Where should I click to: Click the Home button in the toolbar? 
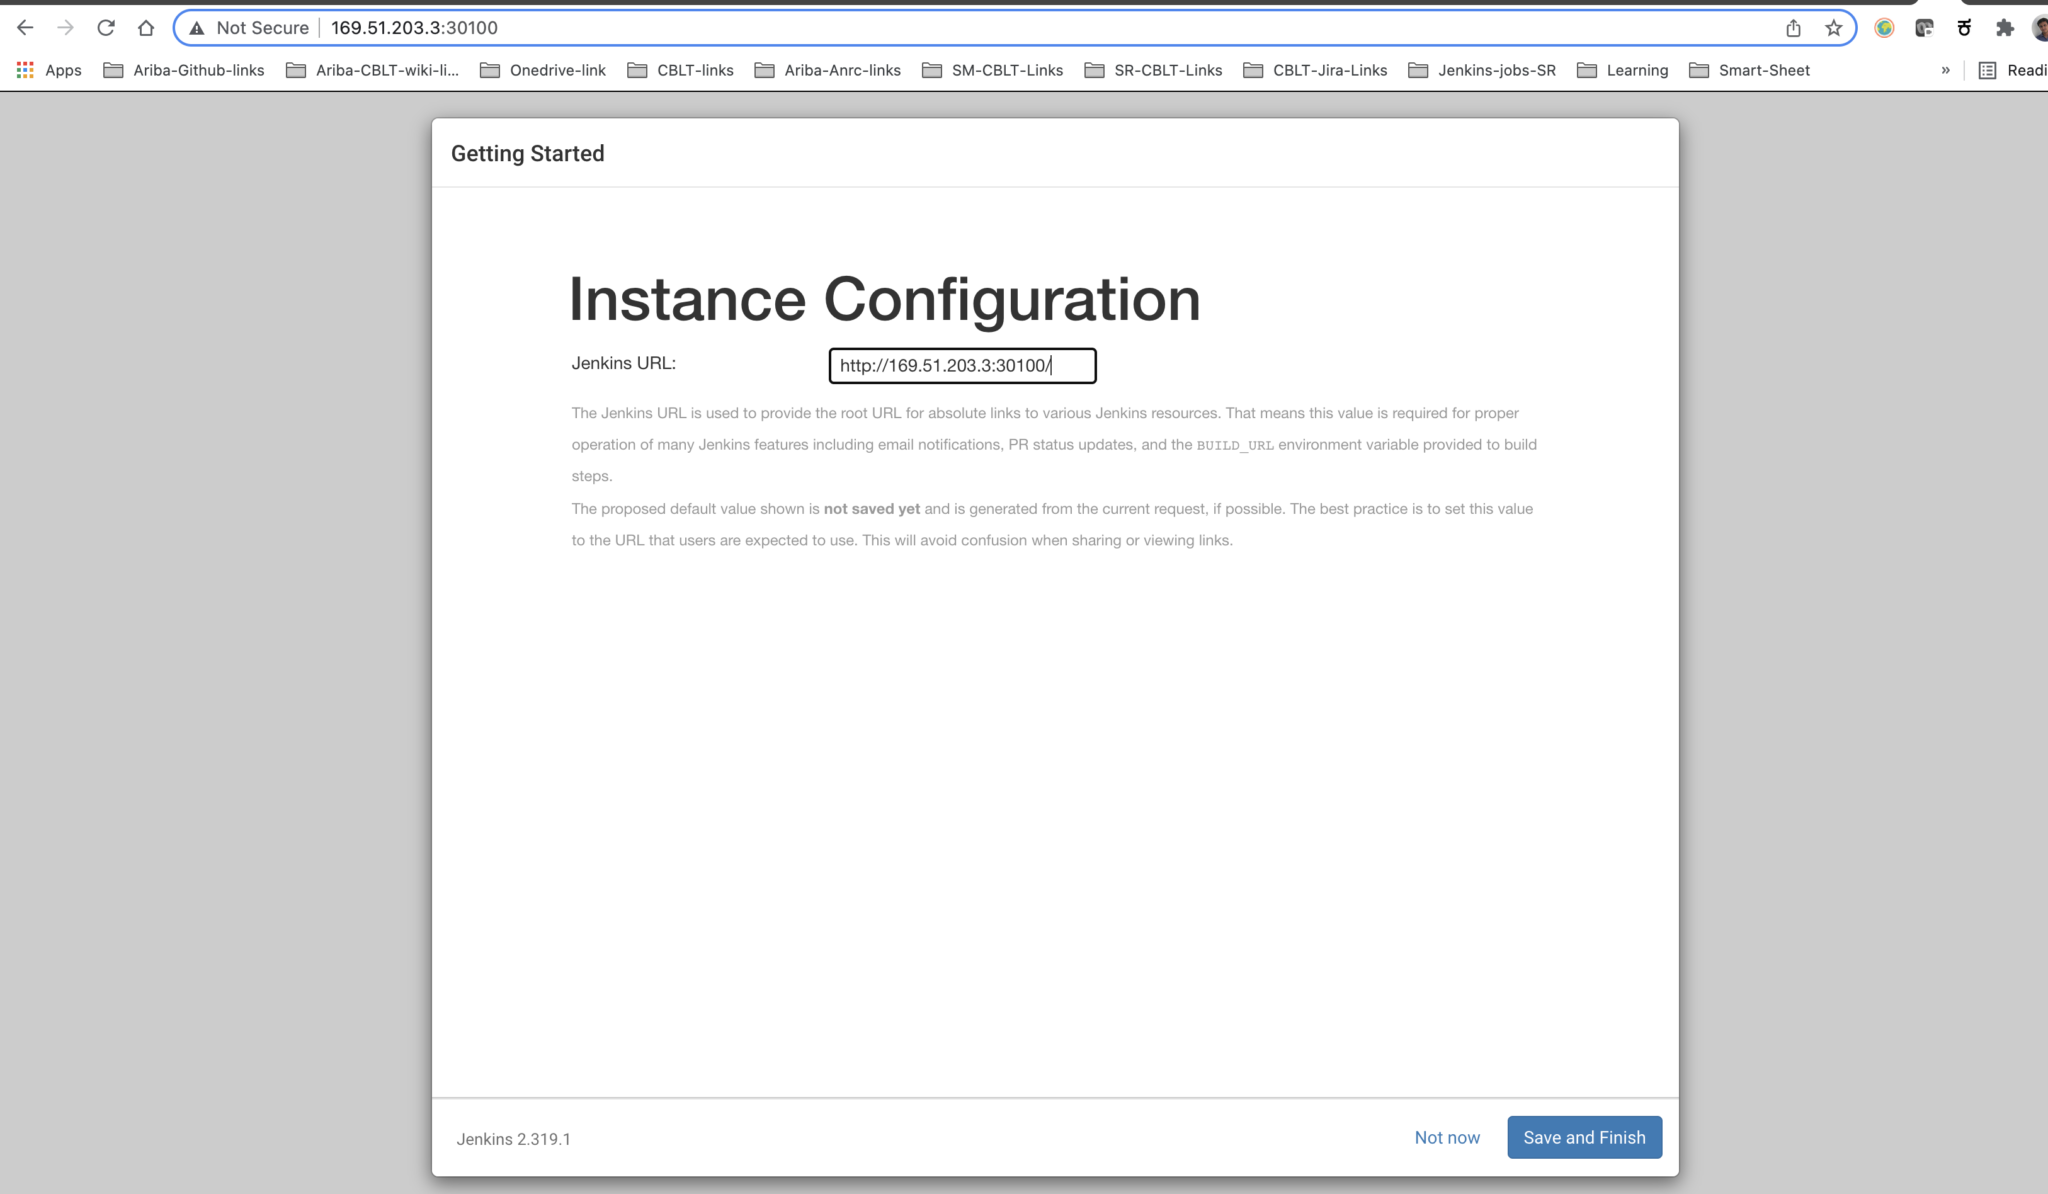click(146, 27)
